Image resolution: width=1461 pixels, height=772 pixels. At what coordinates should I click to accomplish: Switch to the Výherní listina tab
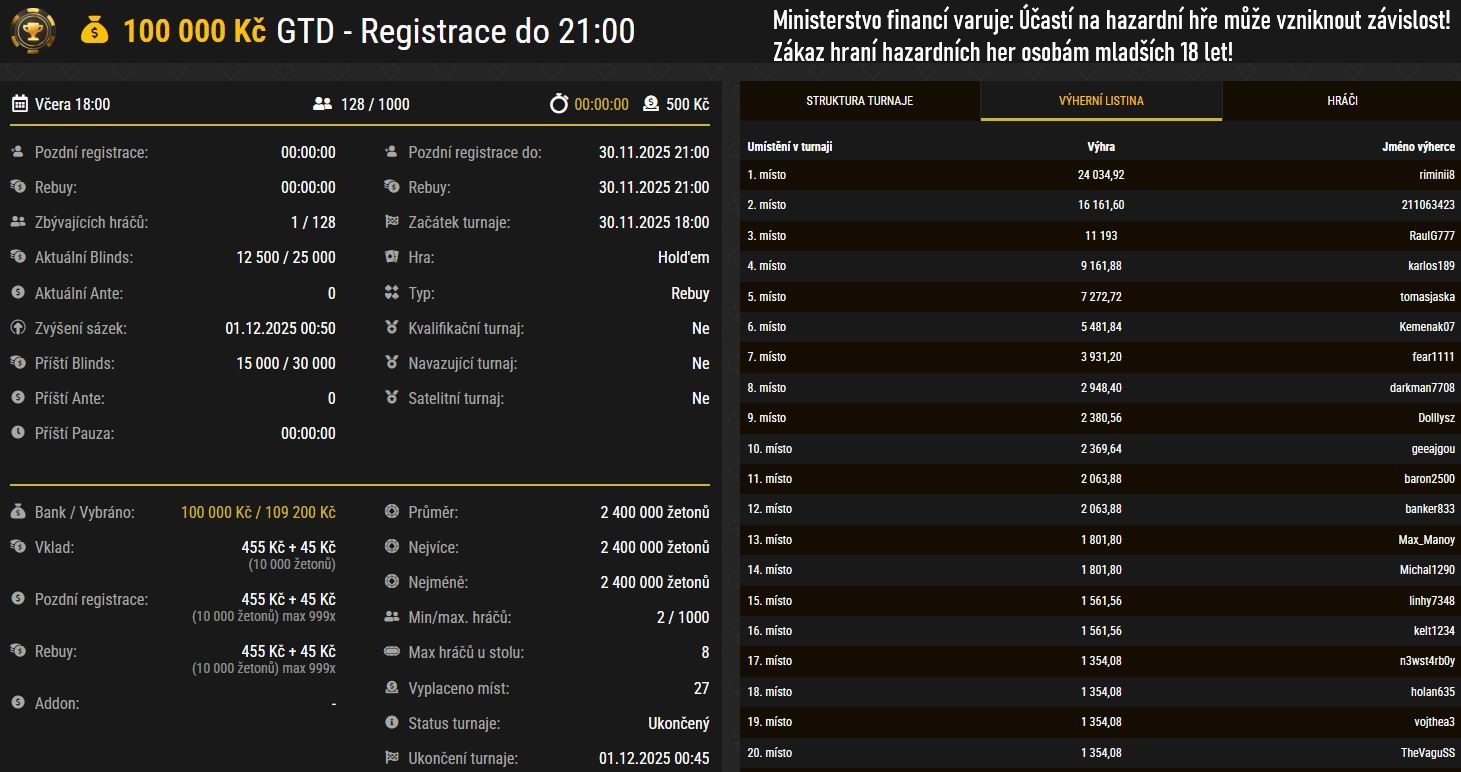tap(1101, 101)
